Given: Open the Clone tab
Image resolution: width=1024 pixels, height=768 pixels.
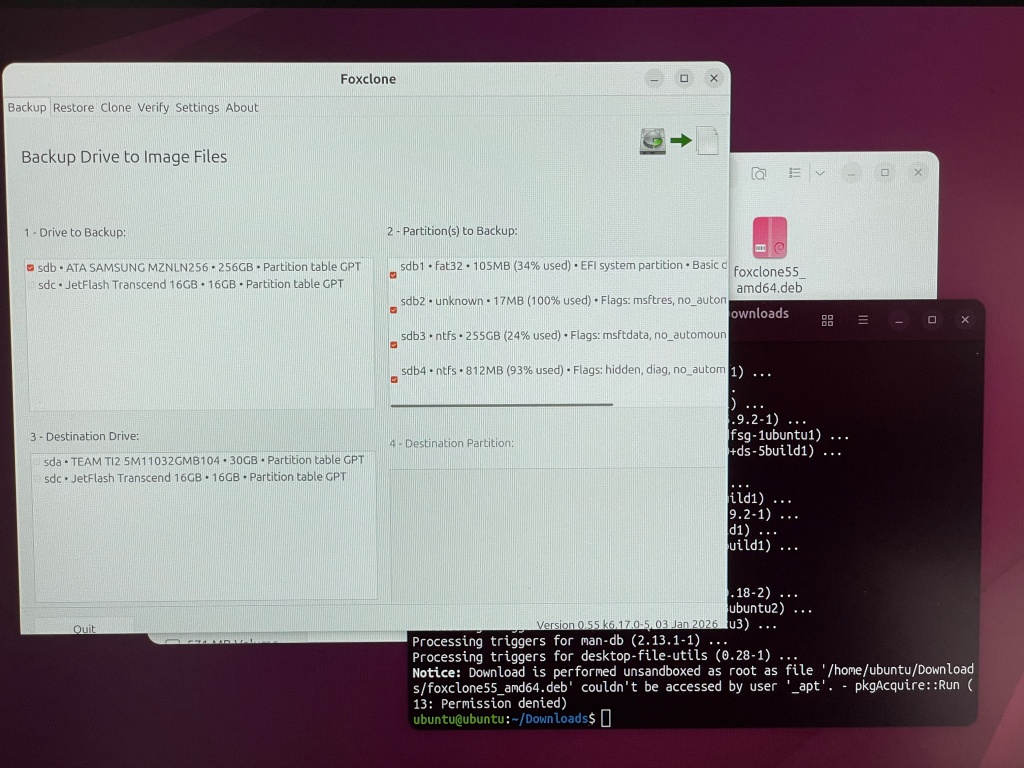Looking at the screenshot, I should tap(115, 107).
